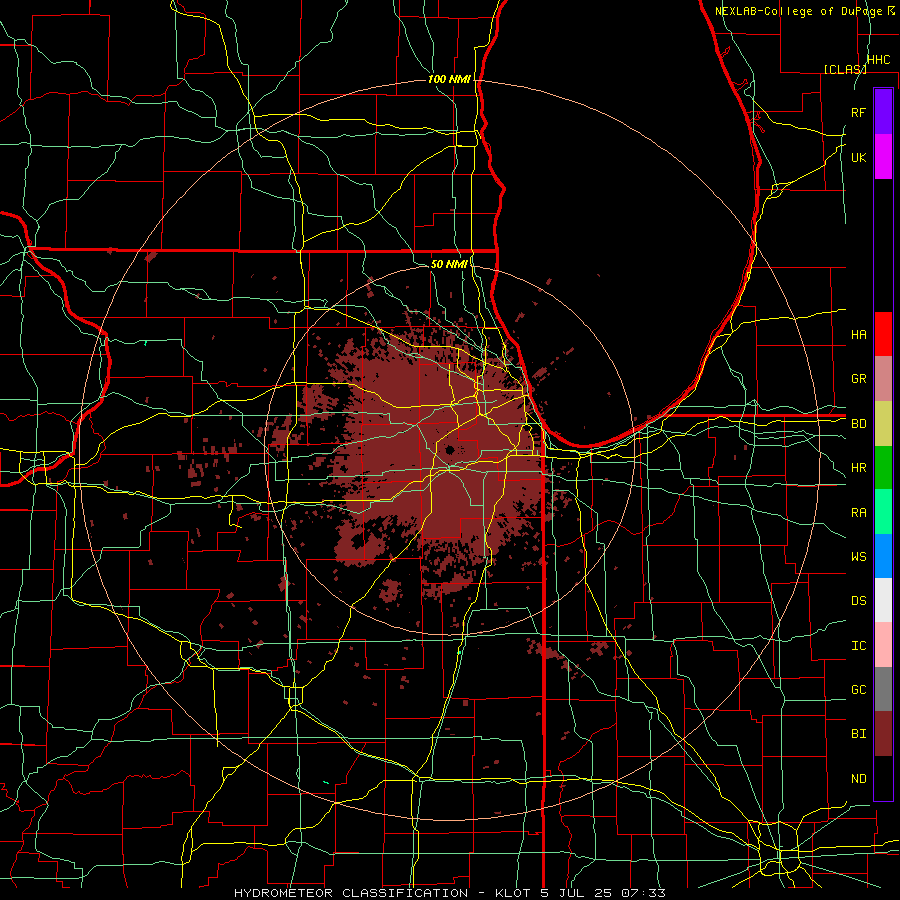
Task: Click the light pink IC color swatch
Action: pos(883,645)
